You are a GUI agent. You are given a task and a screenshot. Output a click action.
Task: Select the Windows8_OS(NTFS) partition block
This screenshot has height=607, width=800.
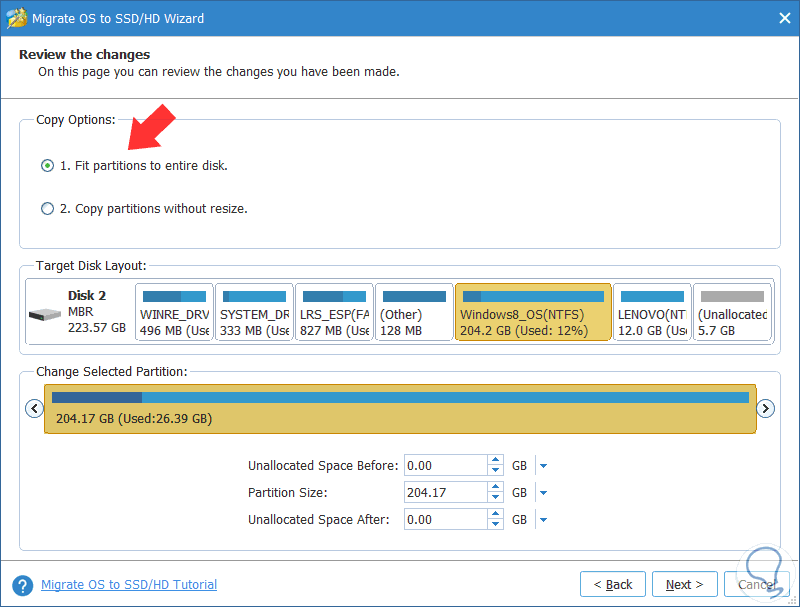click(533, 312)
